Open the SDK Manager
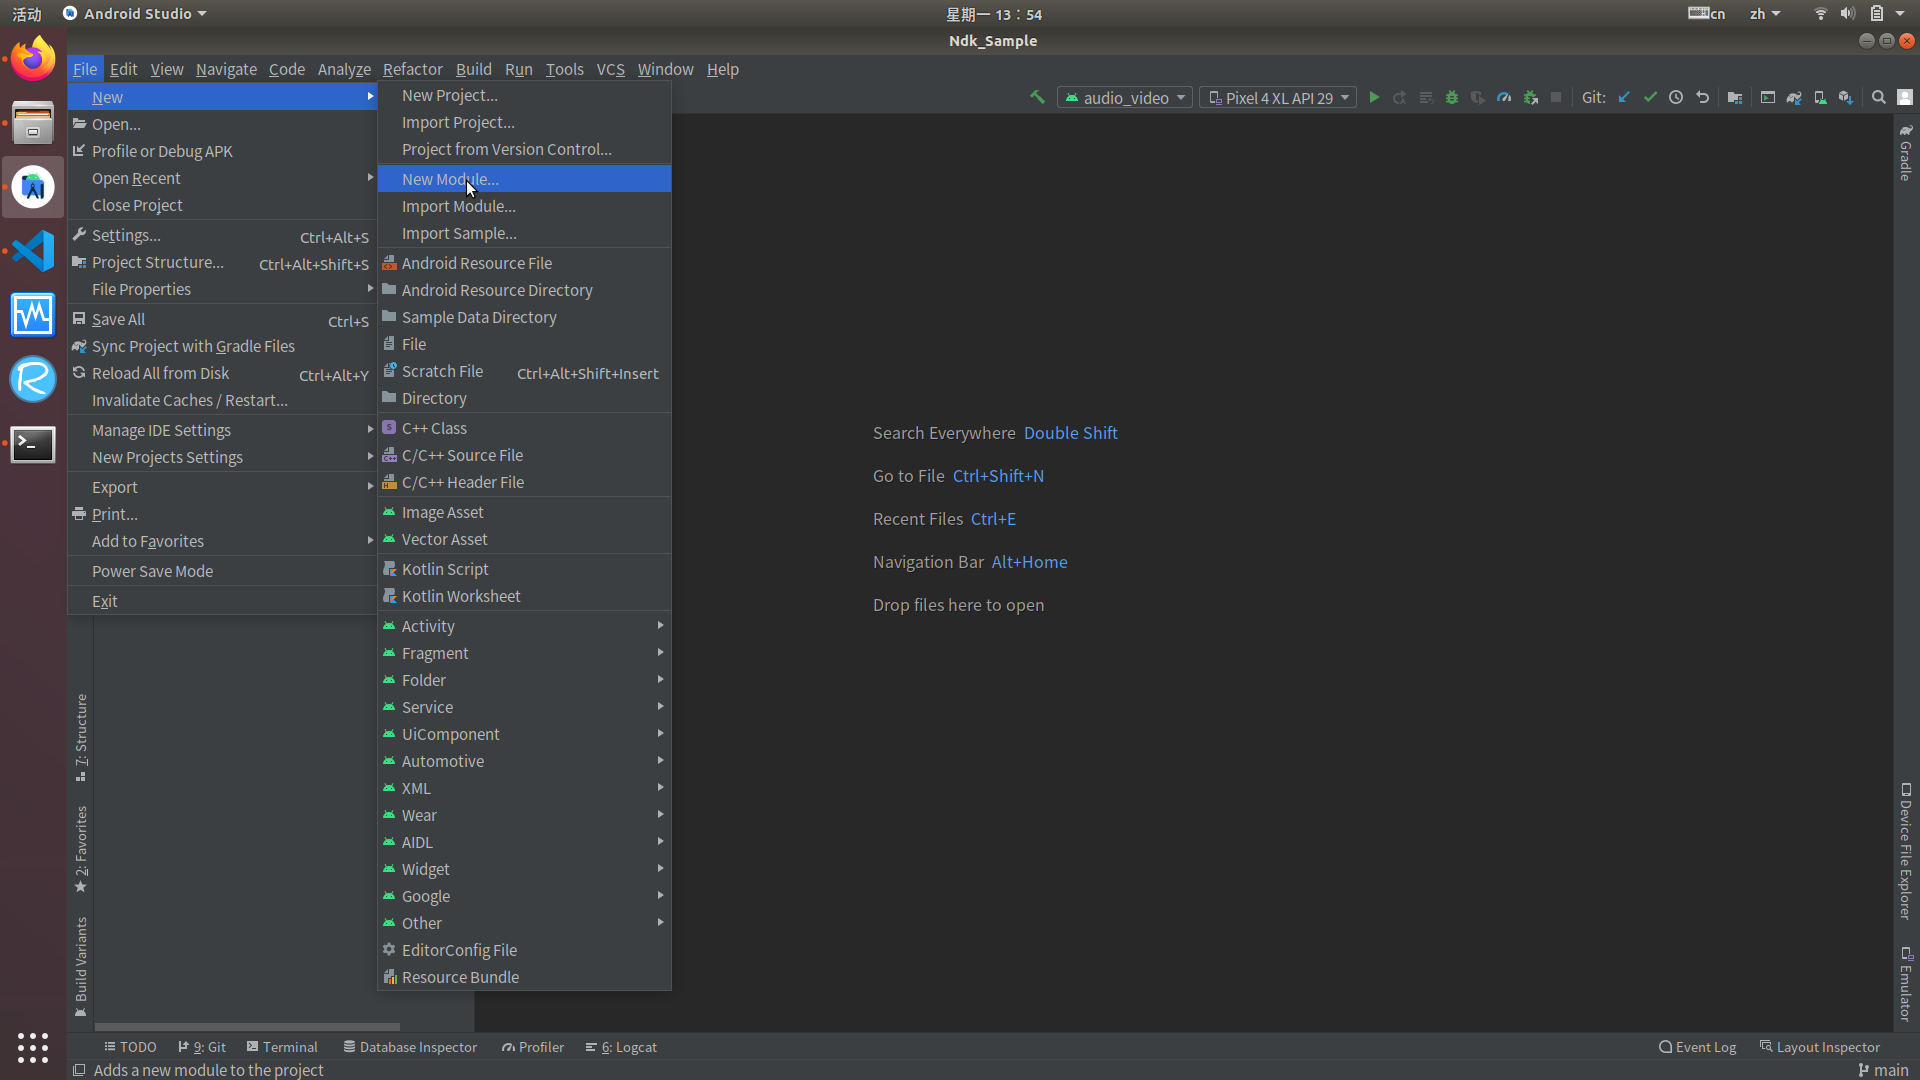1920x1080 pixels. 1845,97
